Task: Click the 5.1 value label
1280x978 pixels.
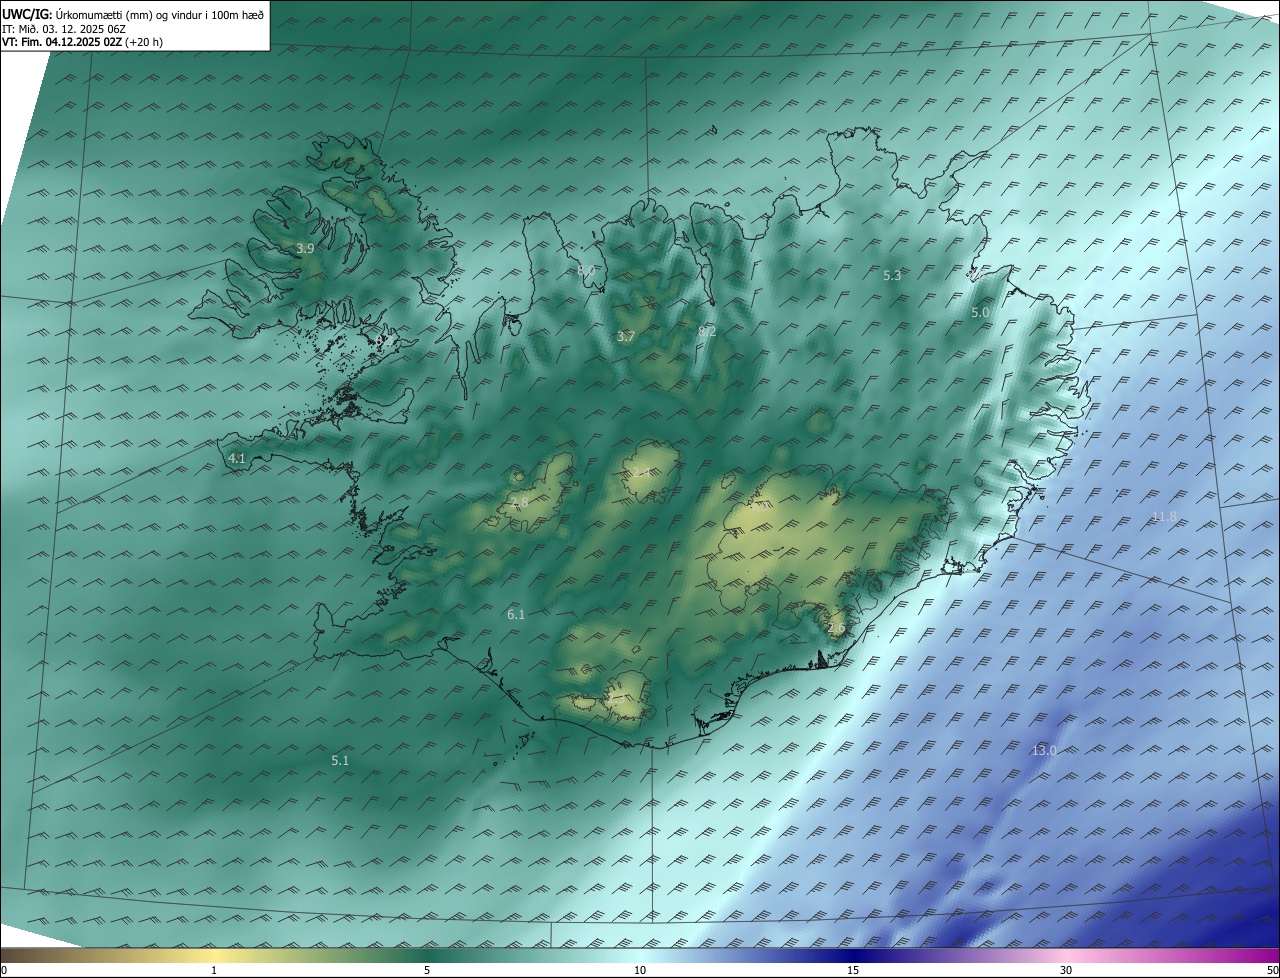Action: 340,760
